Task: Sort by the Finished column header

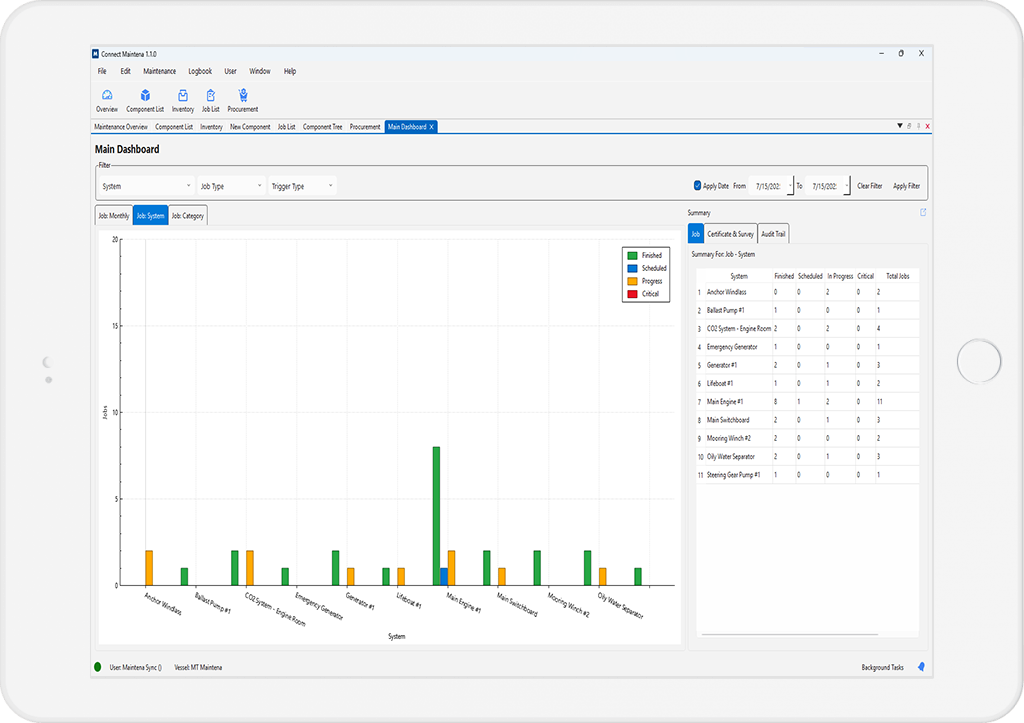Action: pyautogui.click(x=784, y=276)
